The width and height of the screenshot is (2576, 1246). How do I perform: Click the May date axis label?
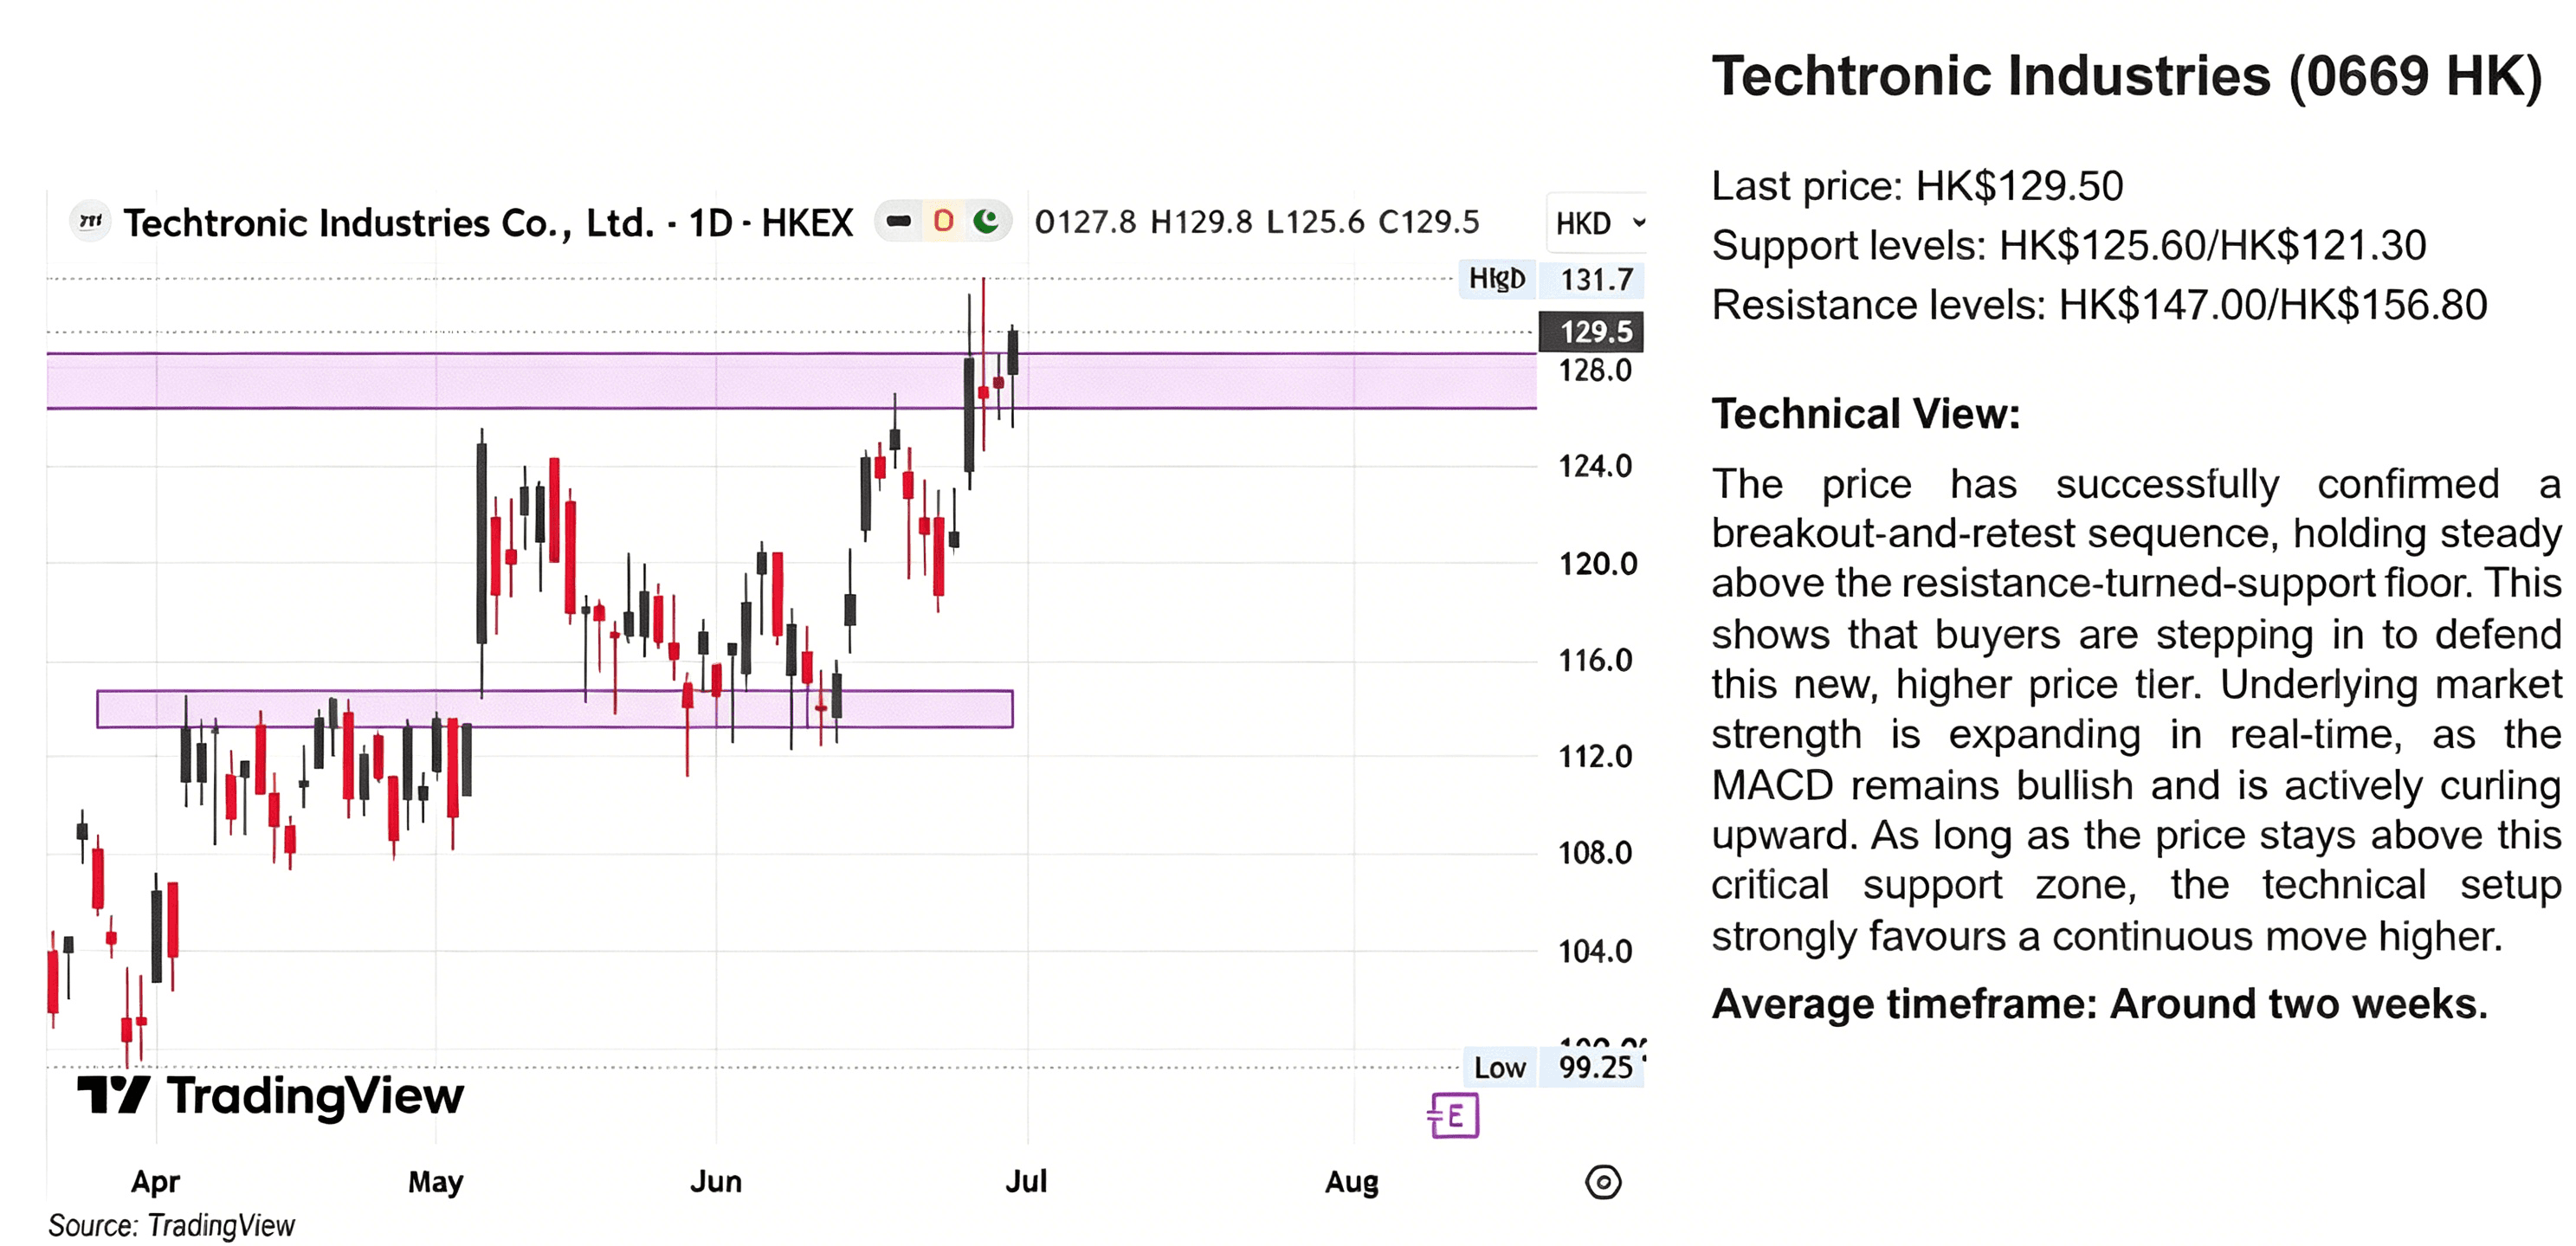point(435,1182)
